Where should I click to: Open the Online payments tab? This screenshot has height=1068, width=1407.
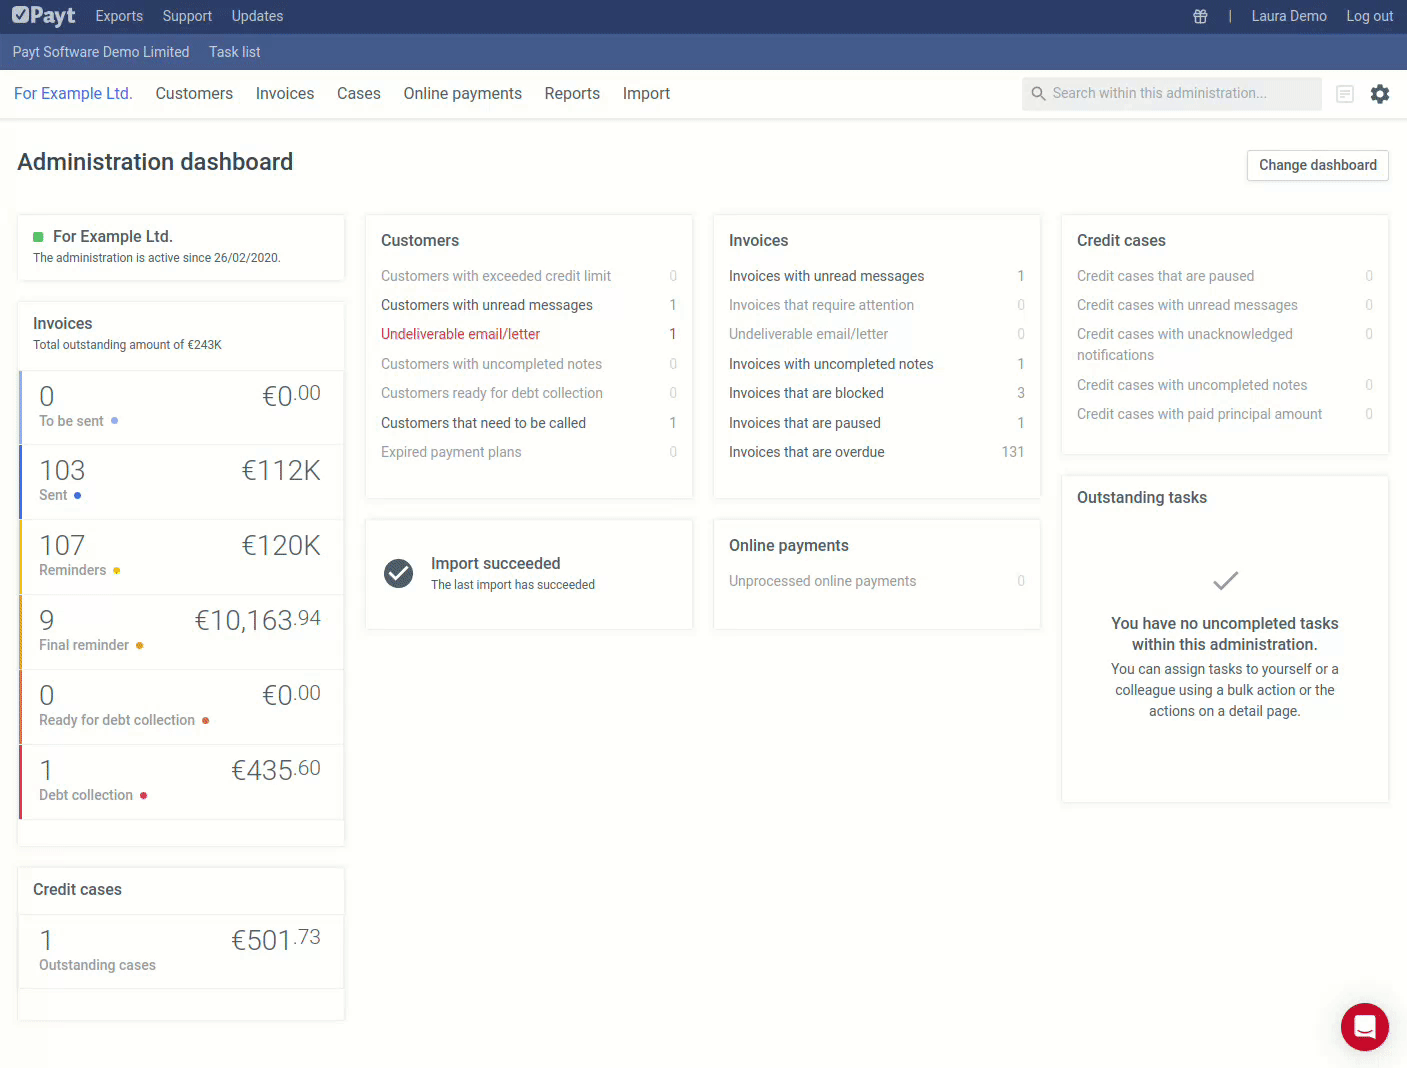tap(463, 94)
